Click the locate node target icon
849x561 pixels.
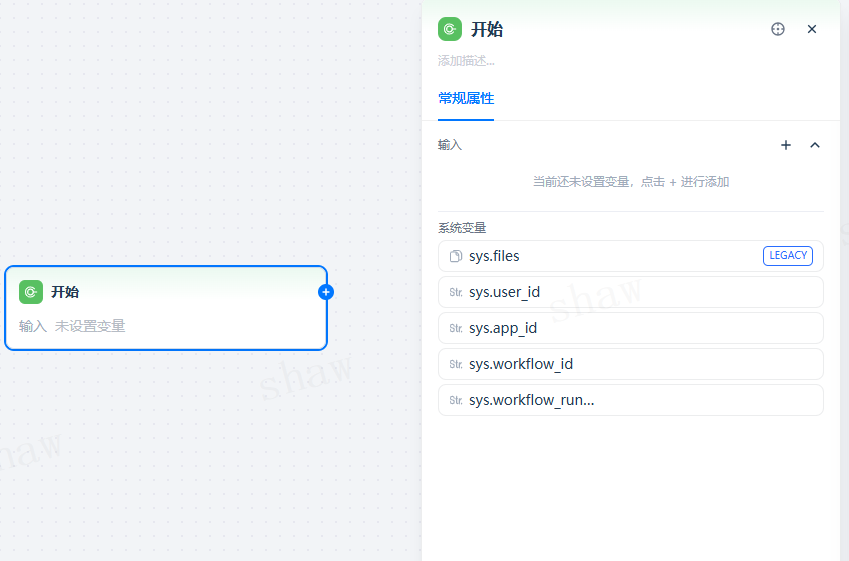click(778, 29)
